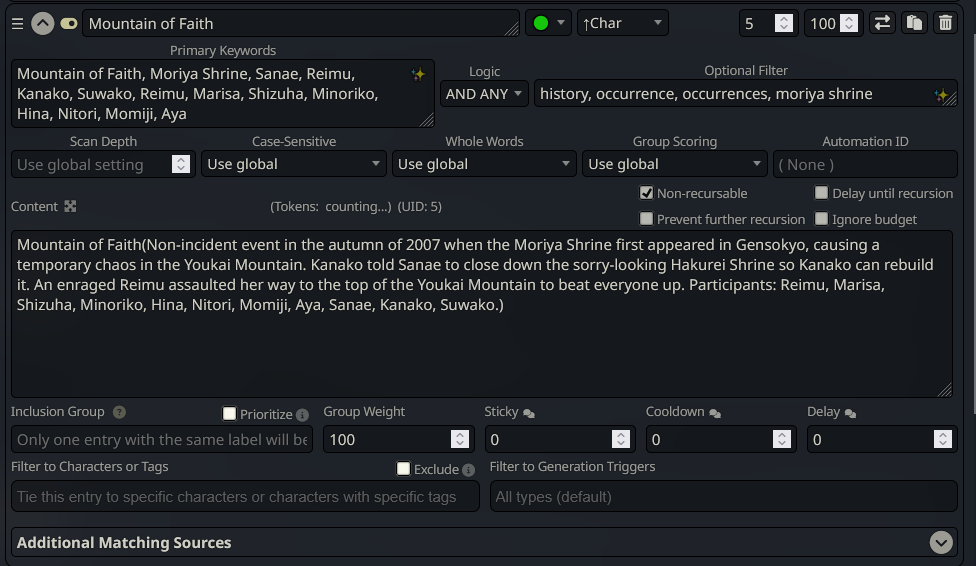Click the move/transfer entry arrows icon
The image size is (976, 566).
[x=882, y=23]
